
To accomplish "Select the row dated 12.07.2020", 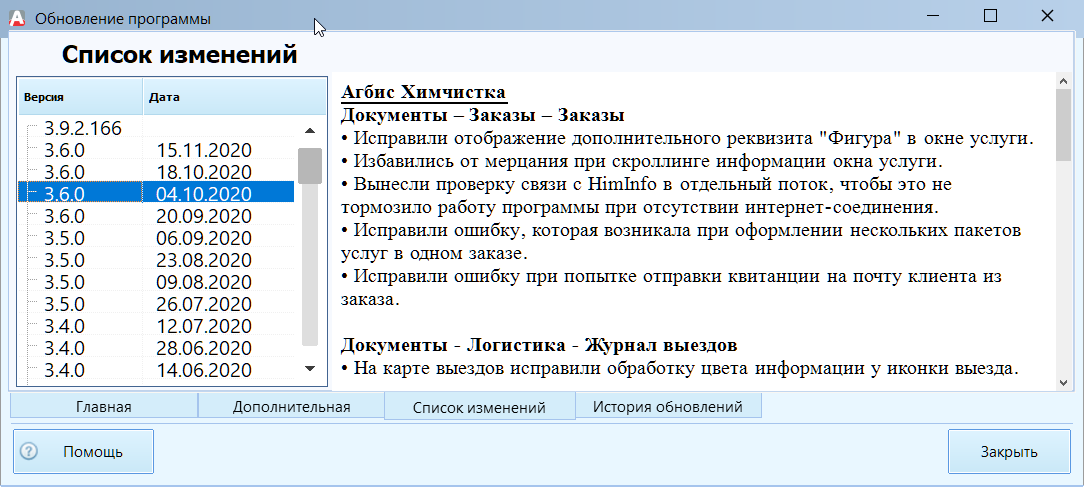I will tap(156, 326).
